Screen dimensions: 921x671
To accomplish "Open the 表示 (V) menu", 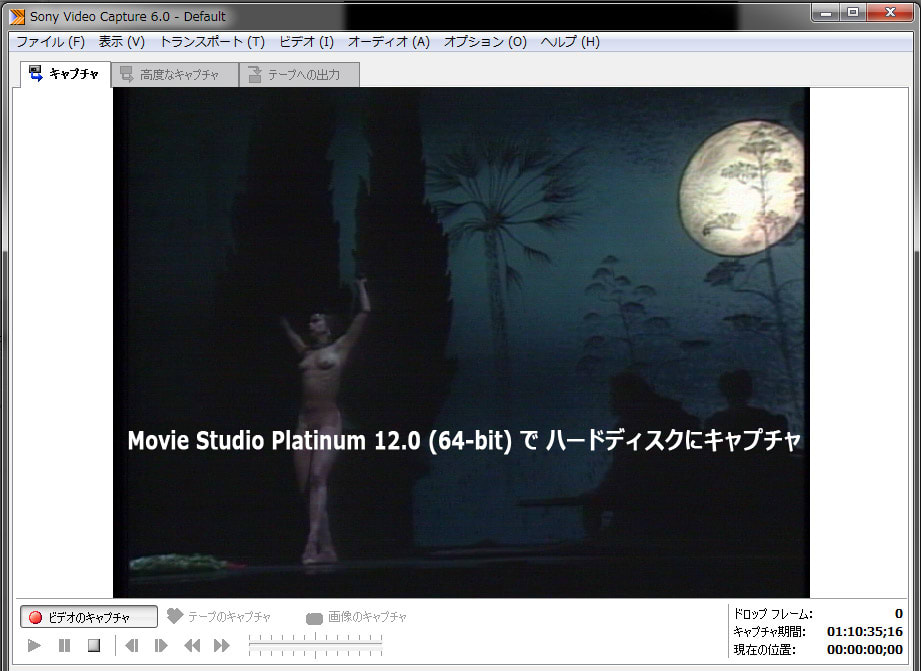I will tap(121, 42).
